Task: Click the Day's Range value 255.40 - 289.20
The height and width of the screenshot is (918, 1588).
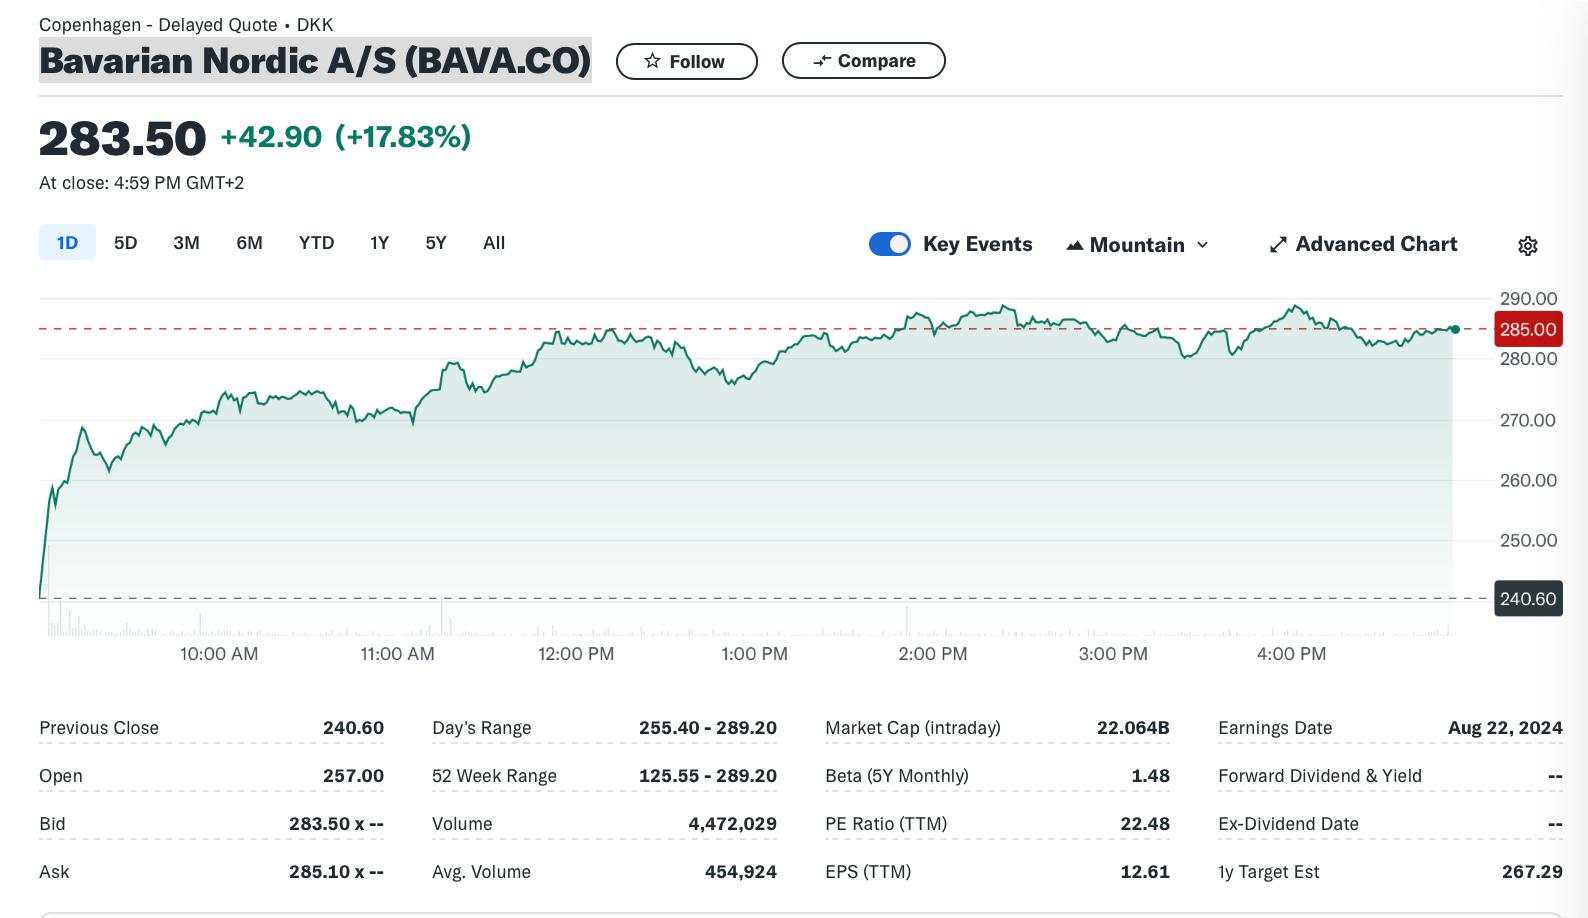Action: 708,728
